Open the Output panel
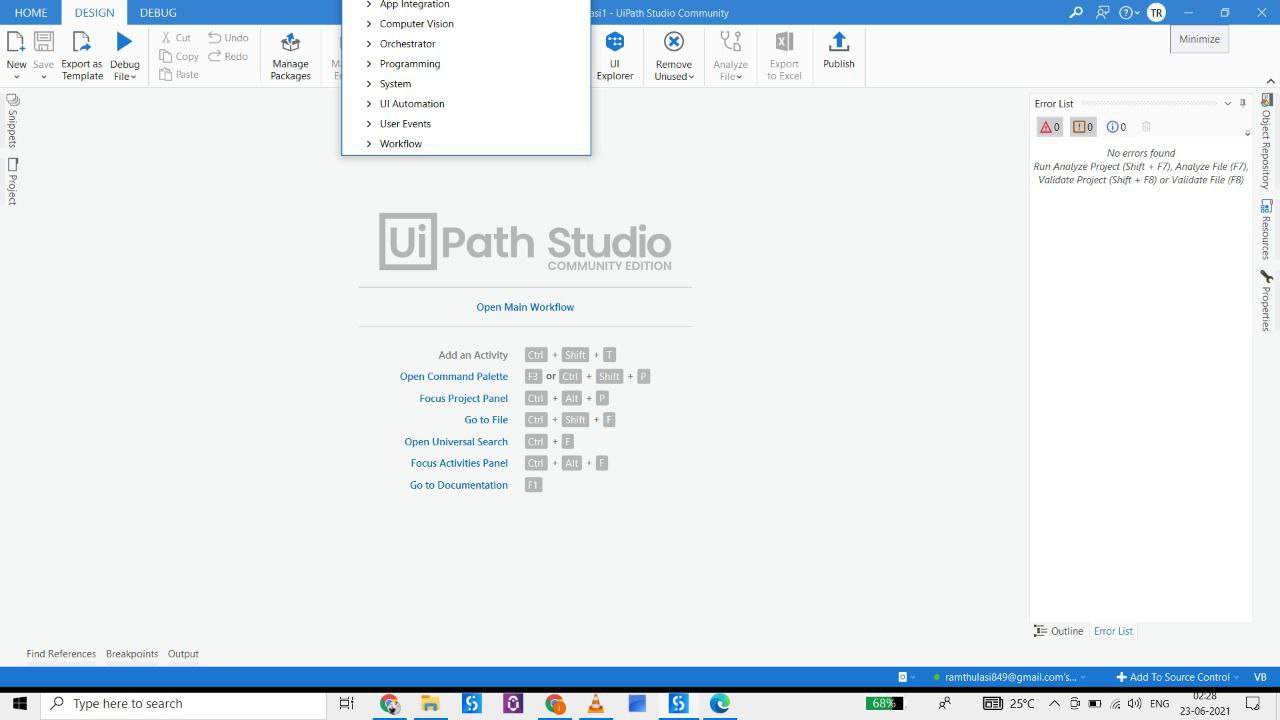Screen dimensions: 1280x720 [183, 654]
